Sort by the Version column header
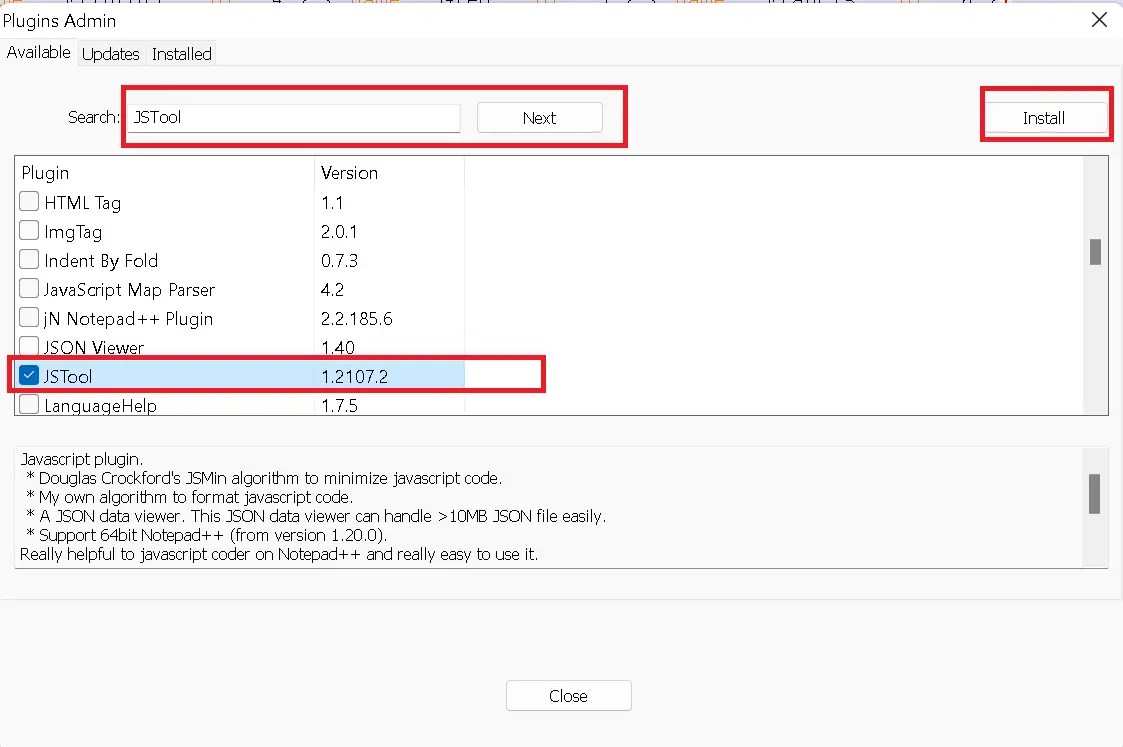This screenshot has width=1123, height=747. coord(349,173)
